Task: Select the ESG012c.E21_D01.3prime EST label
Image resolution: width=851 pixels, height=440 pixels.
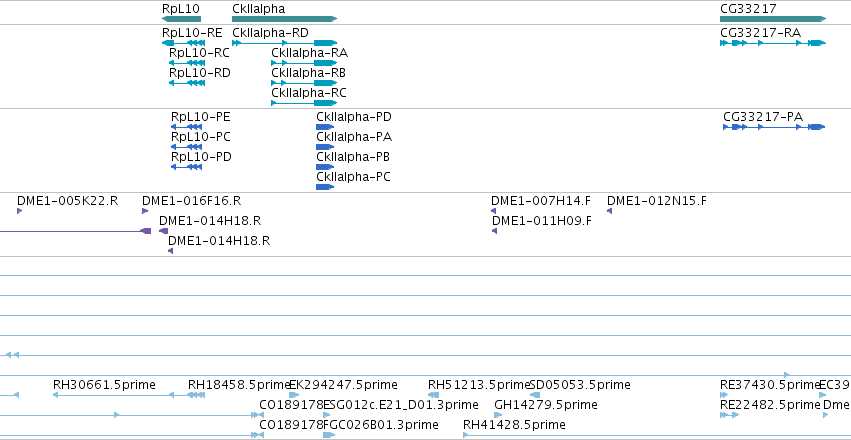Action: [x=401, y=405]
